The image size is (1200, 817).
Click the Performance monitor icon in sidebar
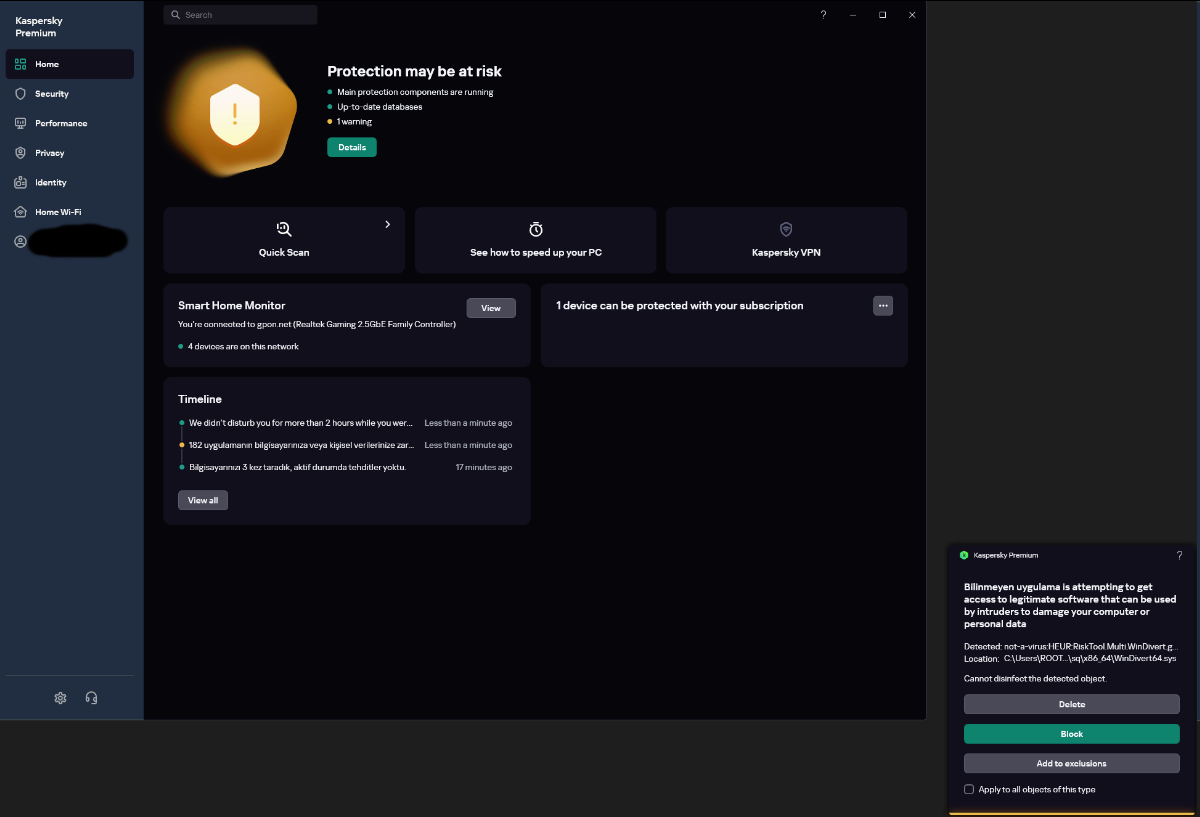click(x=20, y=123)
